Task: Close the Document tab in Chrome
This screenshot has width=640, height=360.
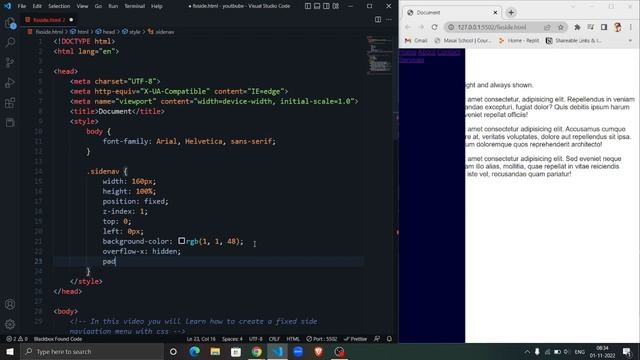Action: (495, 13)
